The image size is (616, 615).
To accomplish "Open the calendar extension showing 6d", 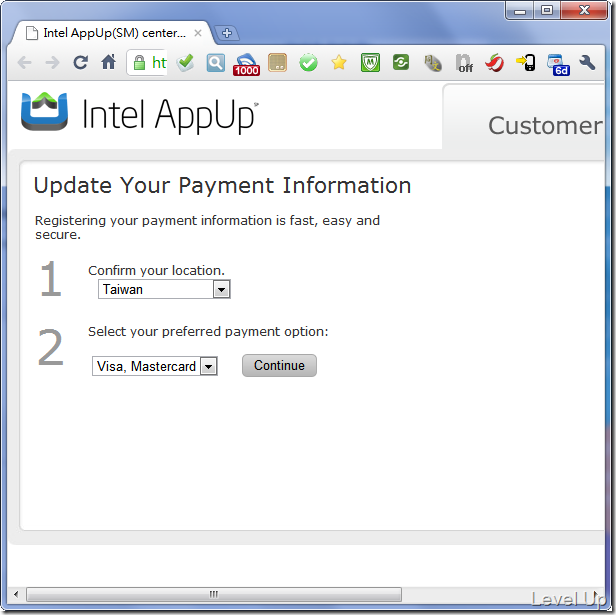I will click(558, 64).
